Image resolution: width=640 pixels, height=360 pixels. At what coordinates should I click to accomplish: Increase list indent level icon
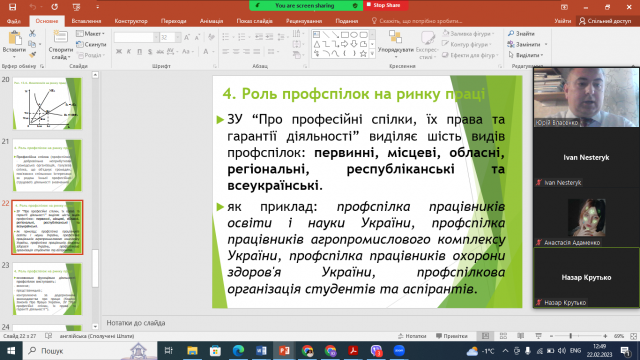(x=269, y=37)
